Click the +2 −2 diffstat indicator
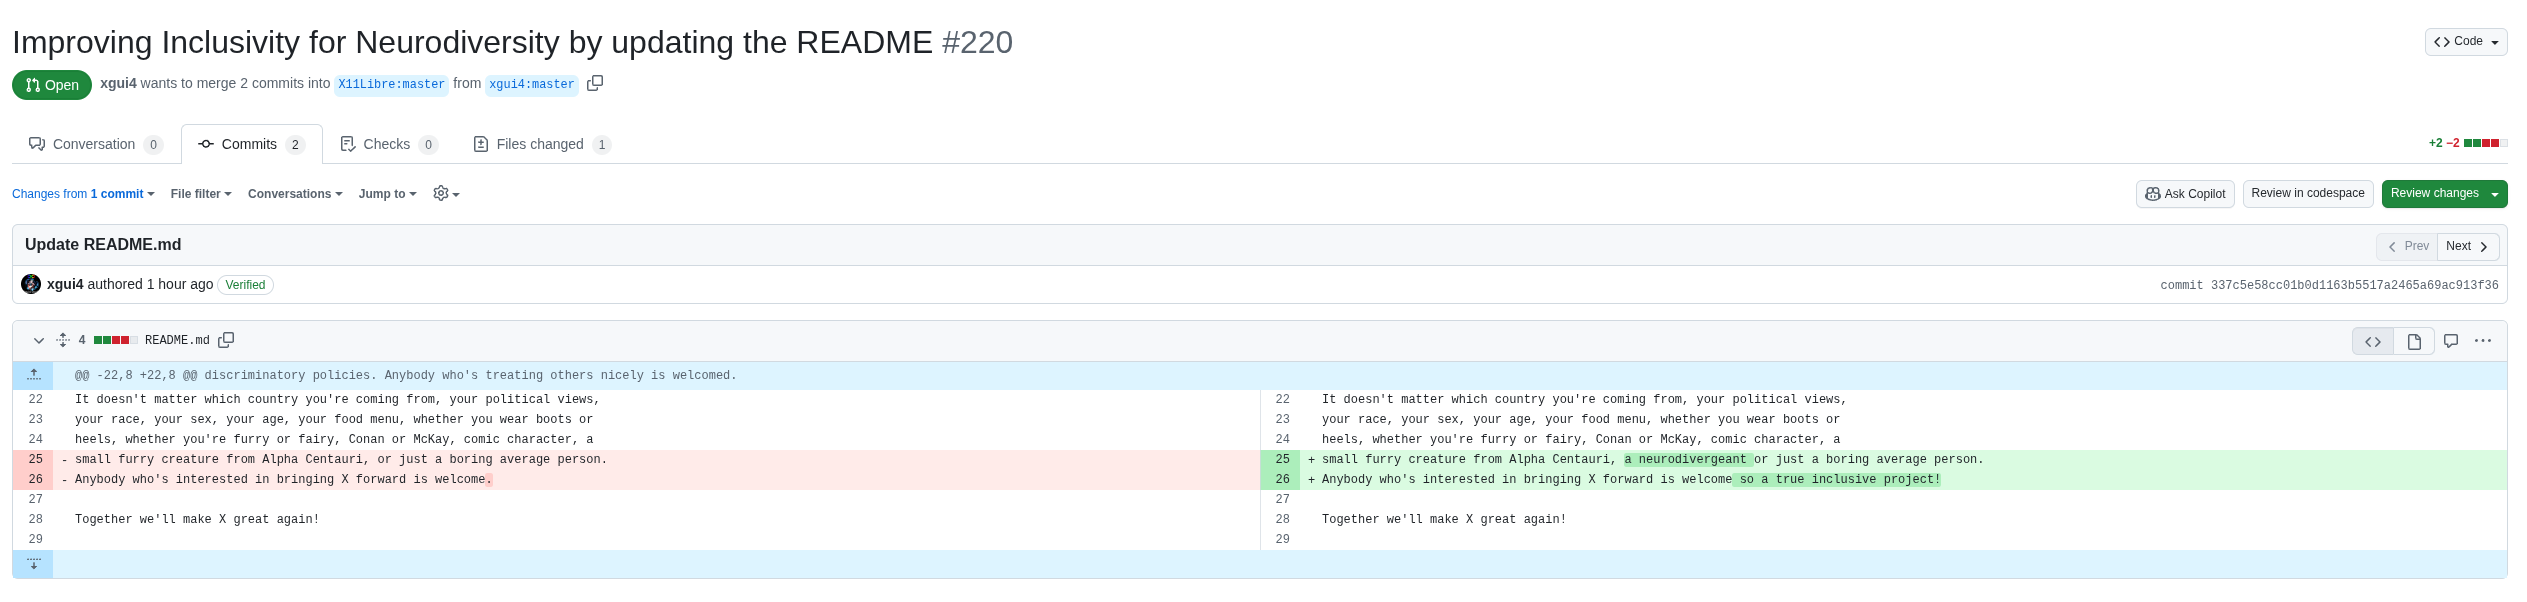The height and width of the screenshot is (602, 2527). tap(2468, 143)
